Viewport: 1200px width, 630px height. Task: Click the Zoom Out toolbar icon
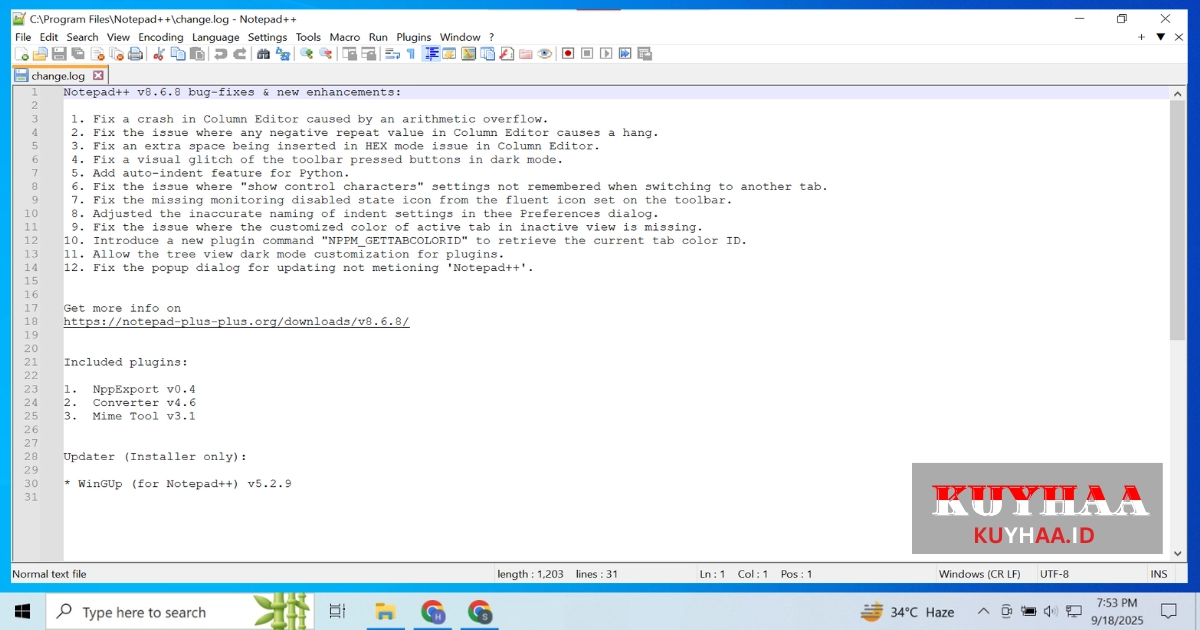point(326,54)
